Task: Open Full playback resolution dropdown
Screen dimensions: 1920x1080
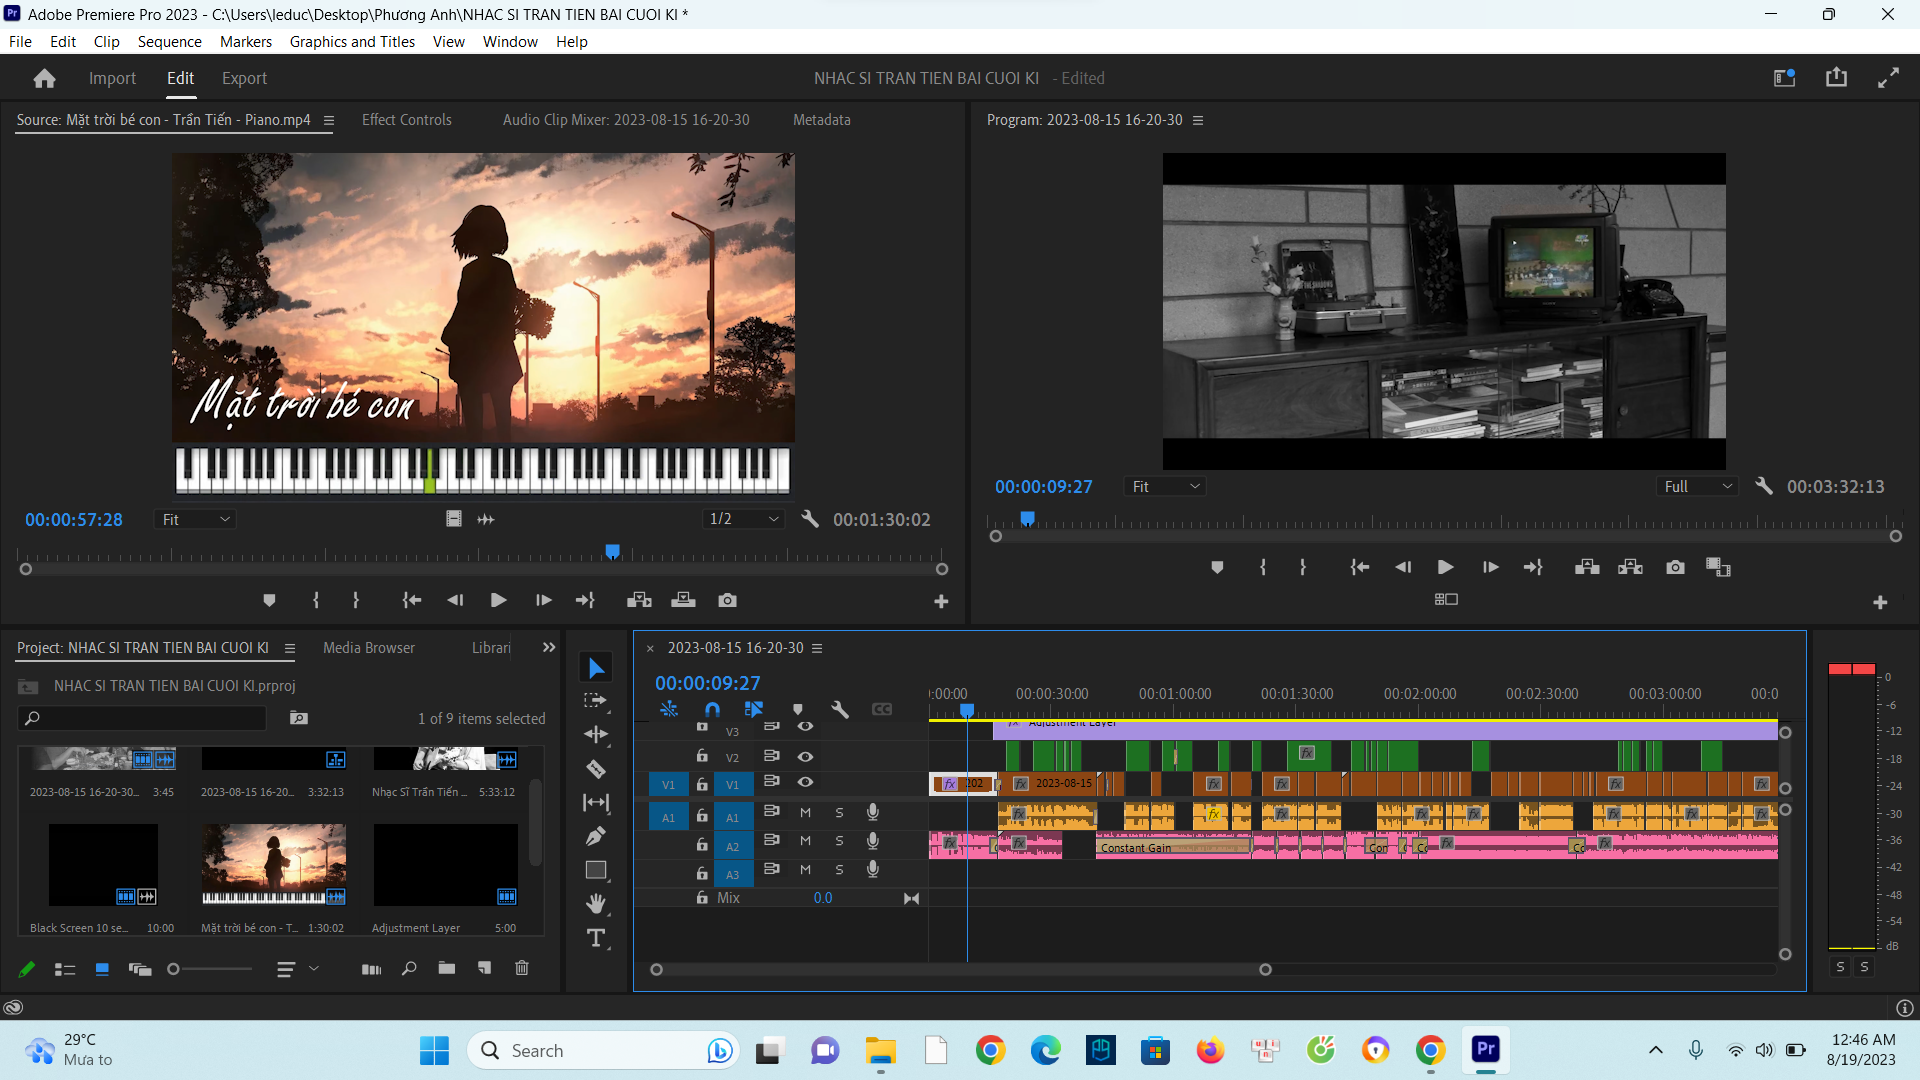Action: click(x=1697, y=486)
